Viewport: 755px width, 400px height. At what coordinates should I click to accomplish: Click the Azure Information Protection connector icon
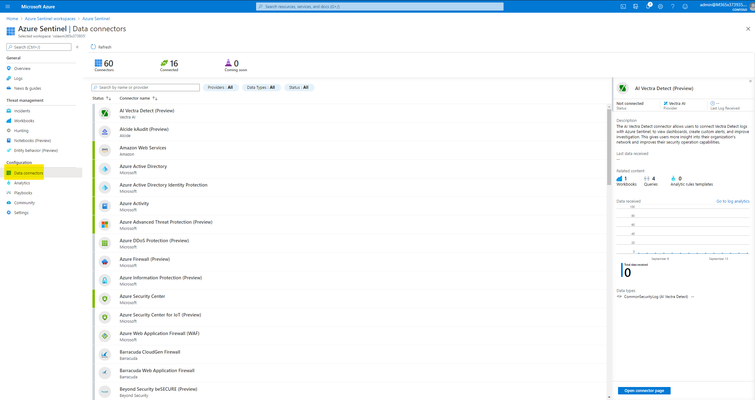click(x=104, y=280)
